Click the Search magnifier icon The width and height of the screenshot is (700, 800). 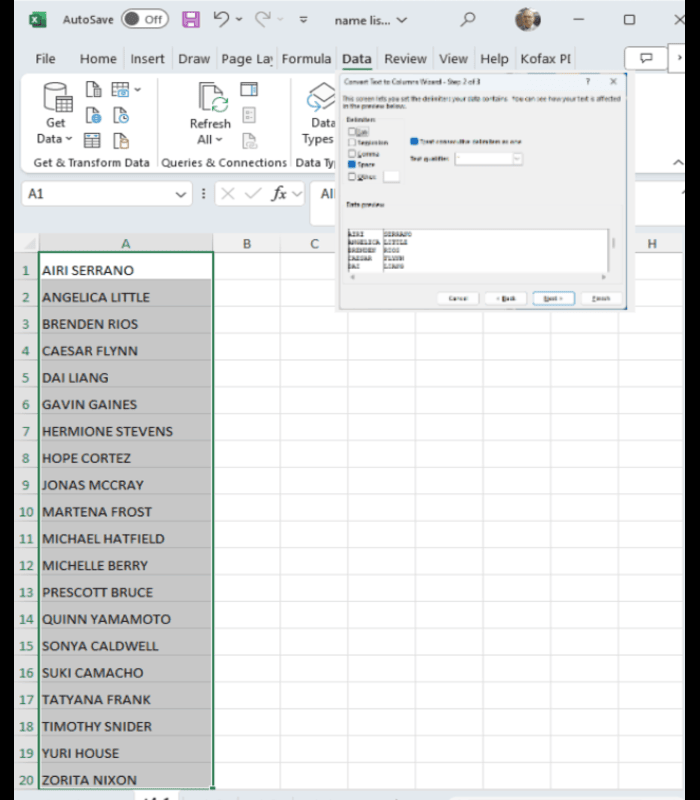tap(468, 19)
